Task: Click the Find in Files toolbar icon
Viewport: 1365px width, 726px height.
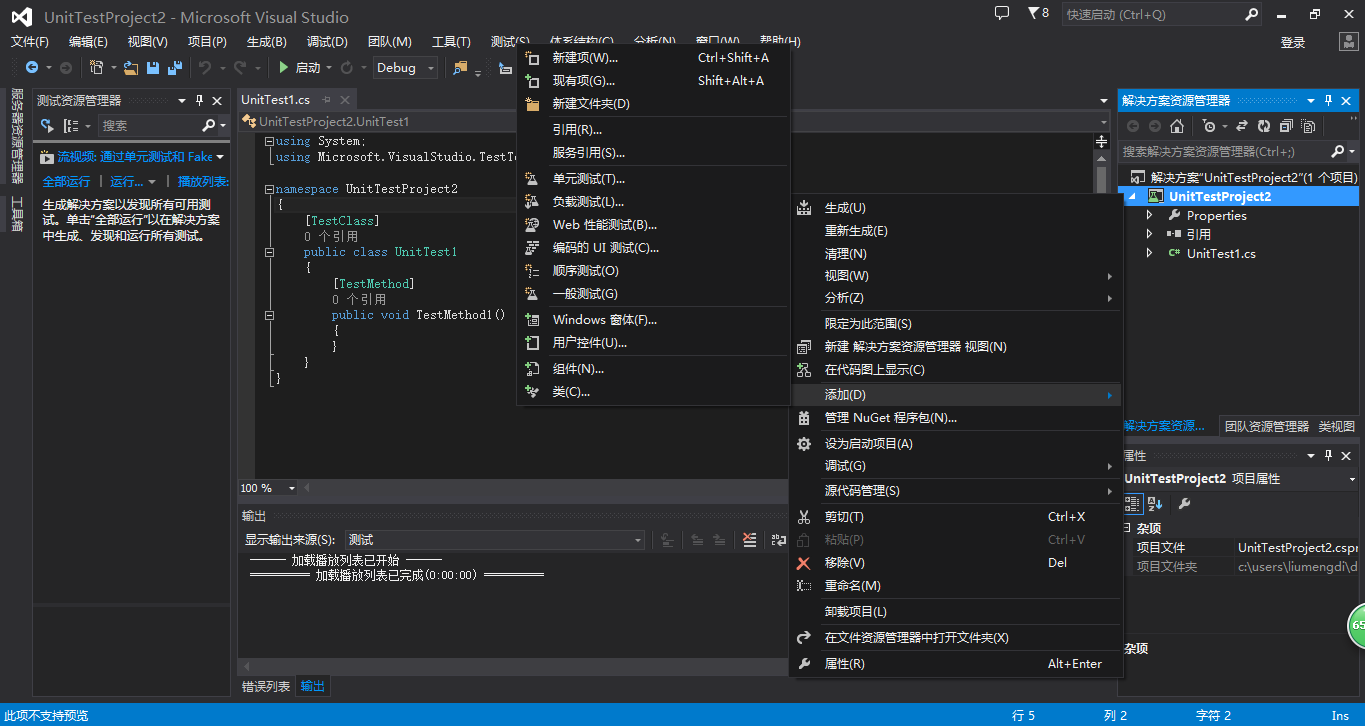Action: click(x=460, y=68)
